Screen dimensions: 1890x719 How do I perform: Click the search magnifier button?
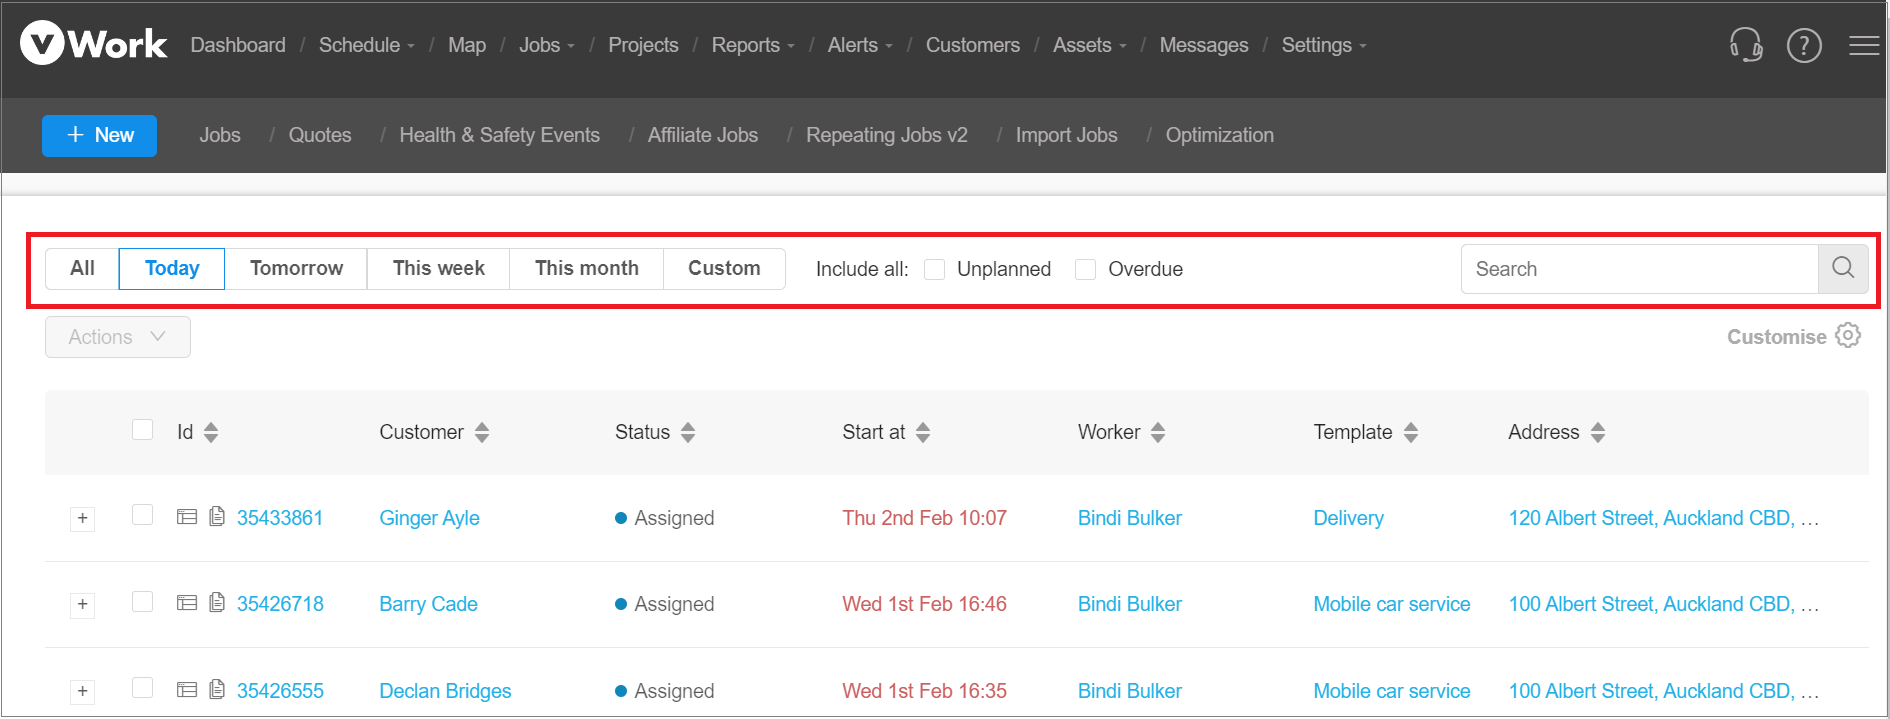1843,268
